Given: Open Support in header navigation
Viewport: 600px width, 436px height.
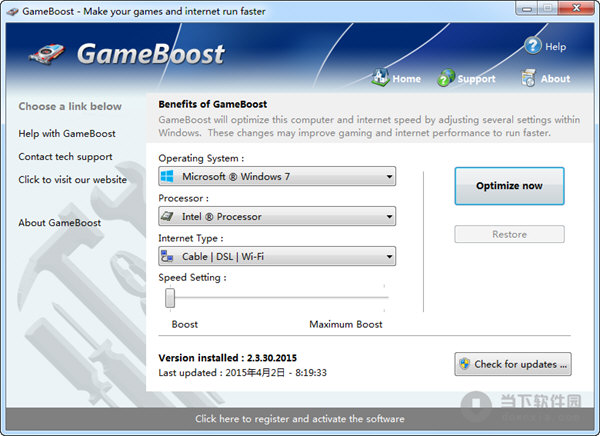Looking at the screenshot, I should [476, 79].
